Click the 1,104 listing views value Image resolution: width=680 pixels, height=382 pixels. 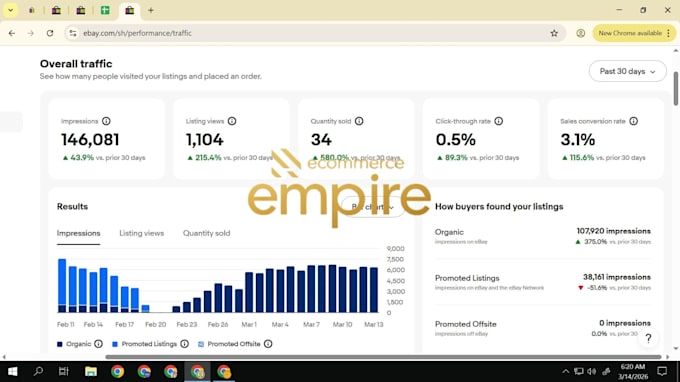(205, 140)
